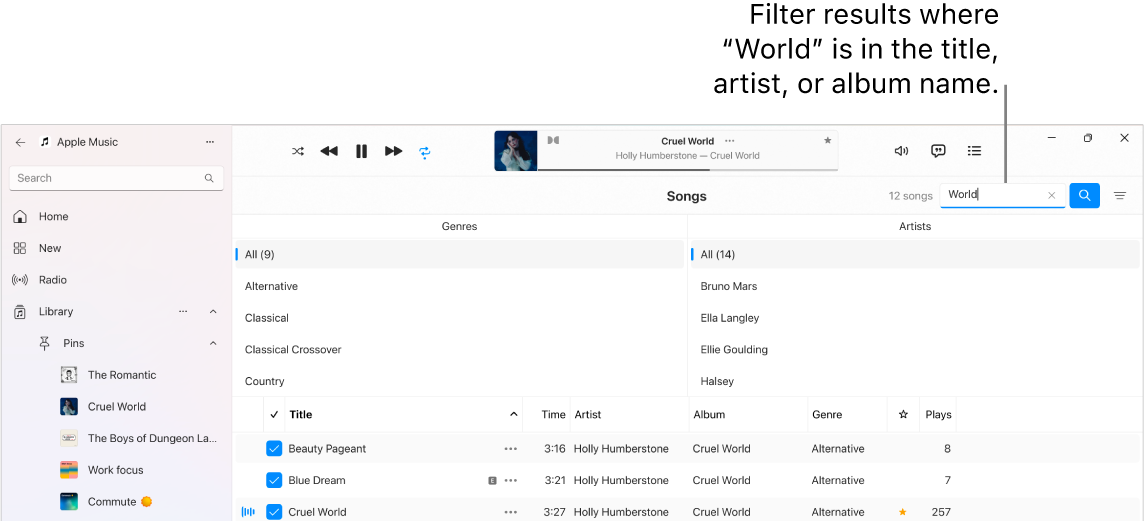Open the Work focus playlist

click(x=115, y=470)
